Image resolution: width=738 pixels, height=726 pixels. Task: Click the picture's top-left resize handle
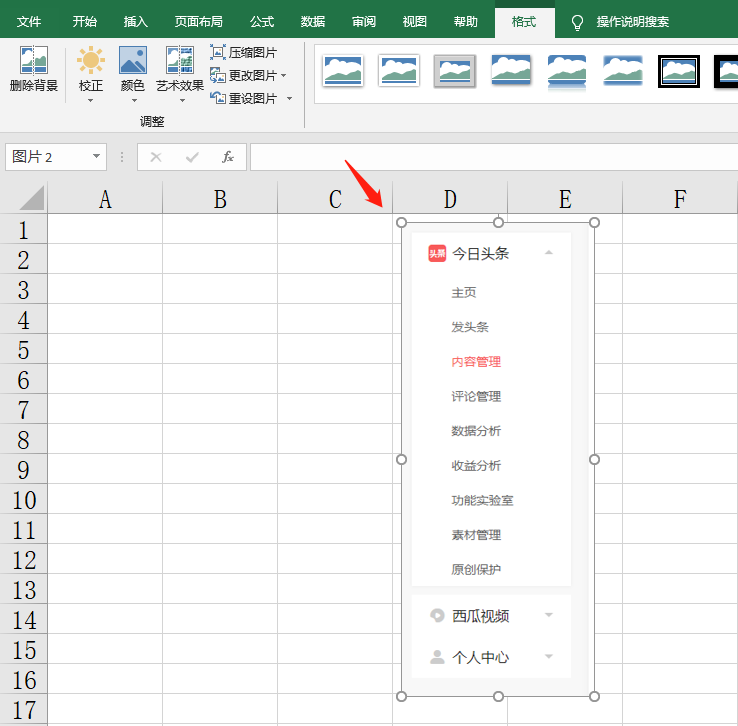pos(401,223)
